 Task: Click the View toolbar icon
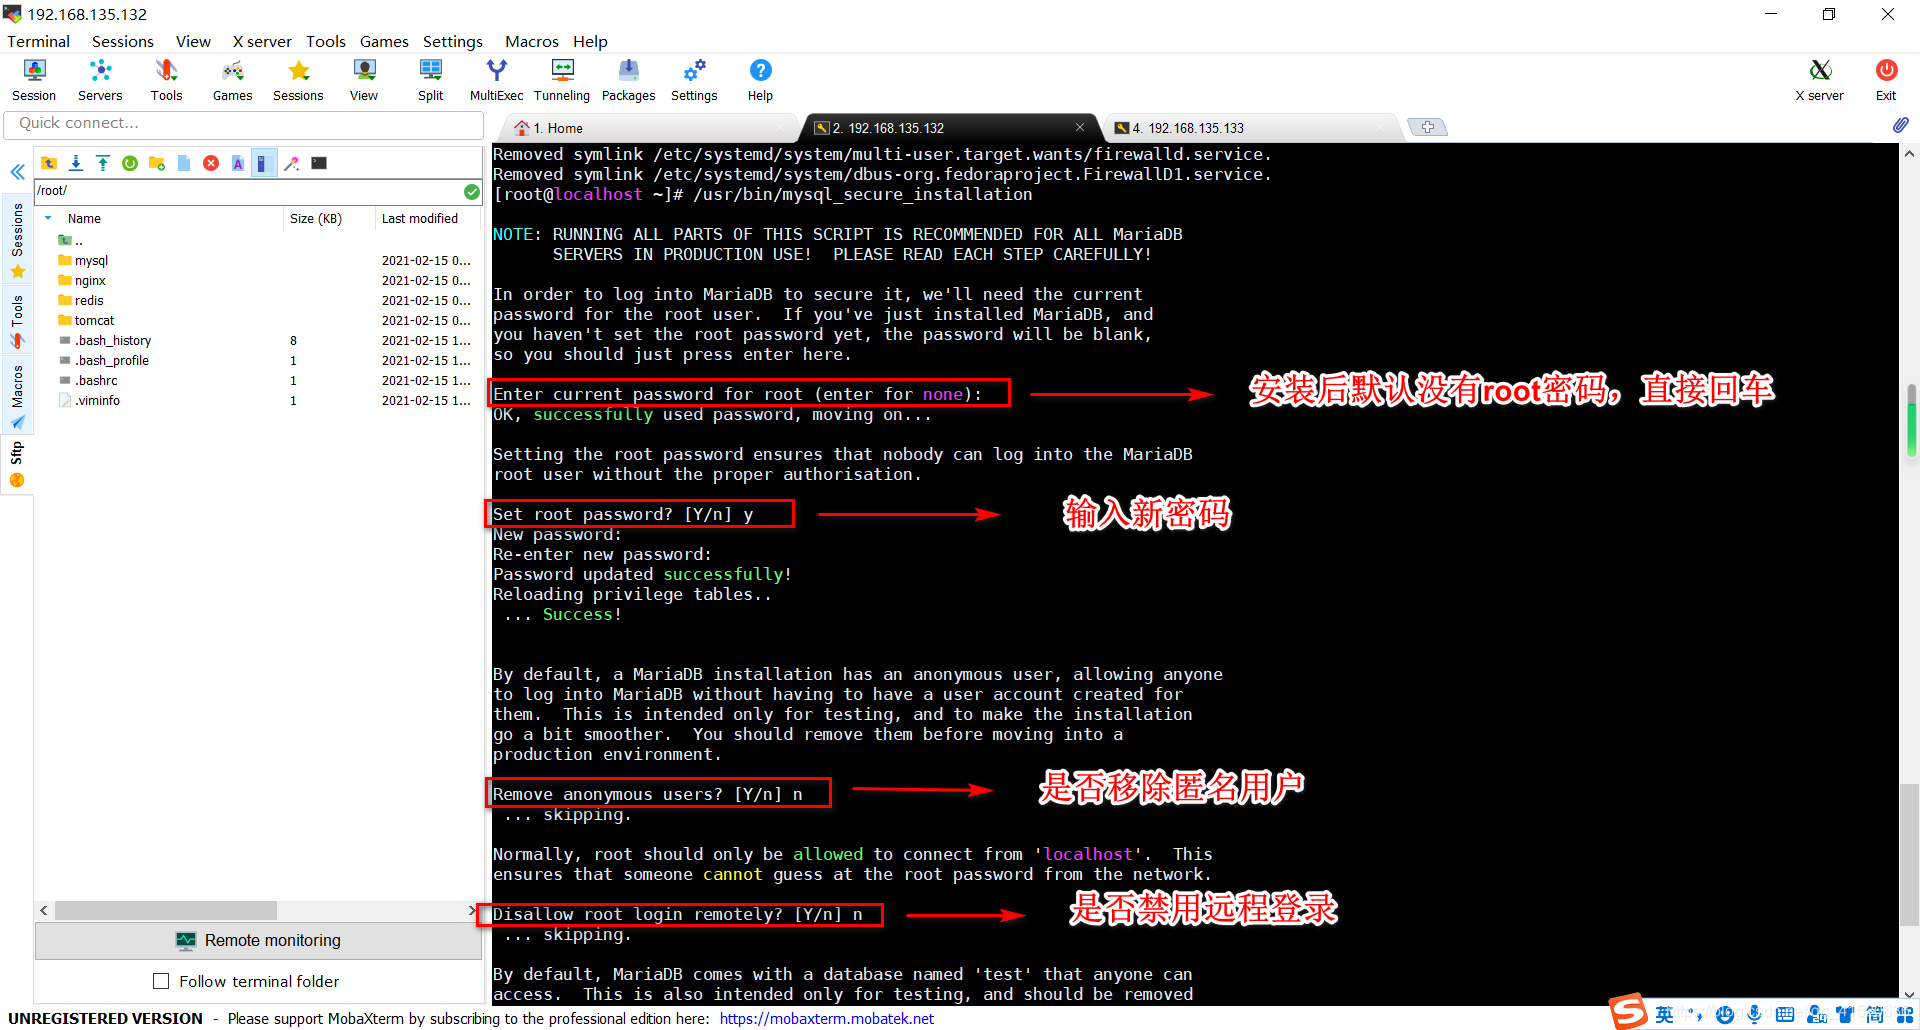point(364,80)
